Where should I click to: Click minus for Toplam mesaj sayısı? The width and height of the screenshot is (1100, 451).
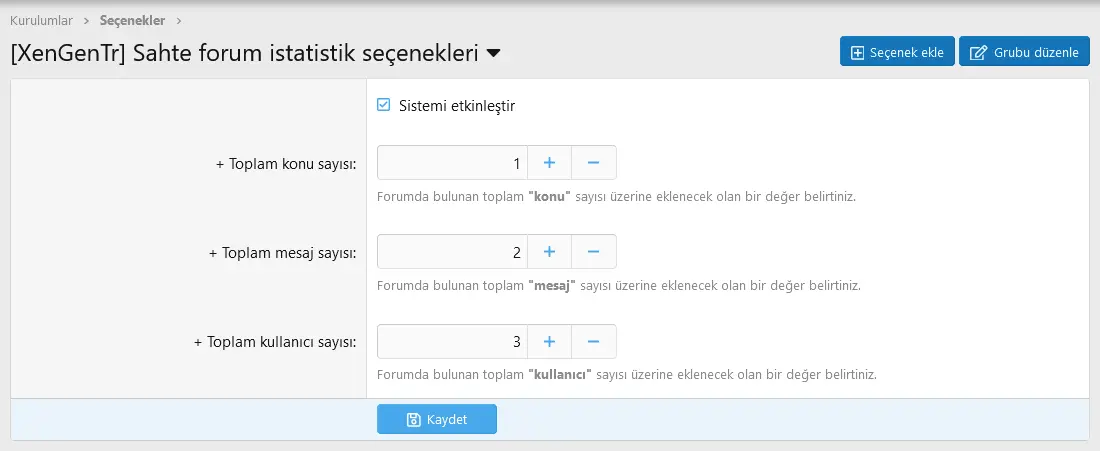[x=593, y=252]
